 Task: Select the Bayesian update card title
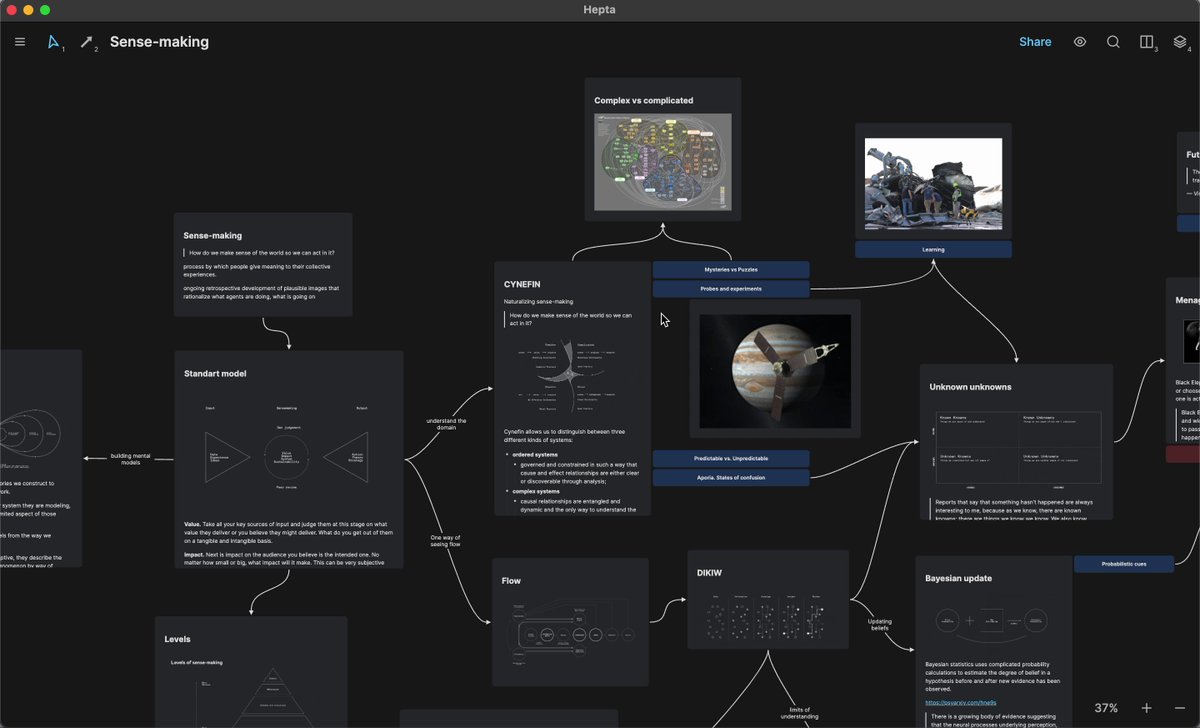958,578
